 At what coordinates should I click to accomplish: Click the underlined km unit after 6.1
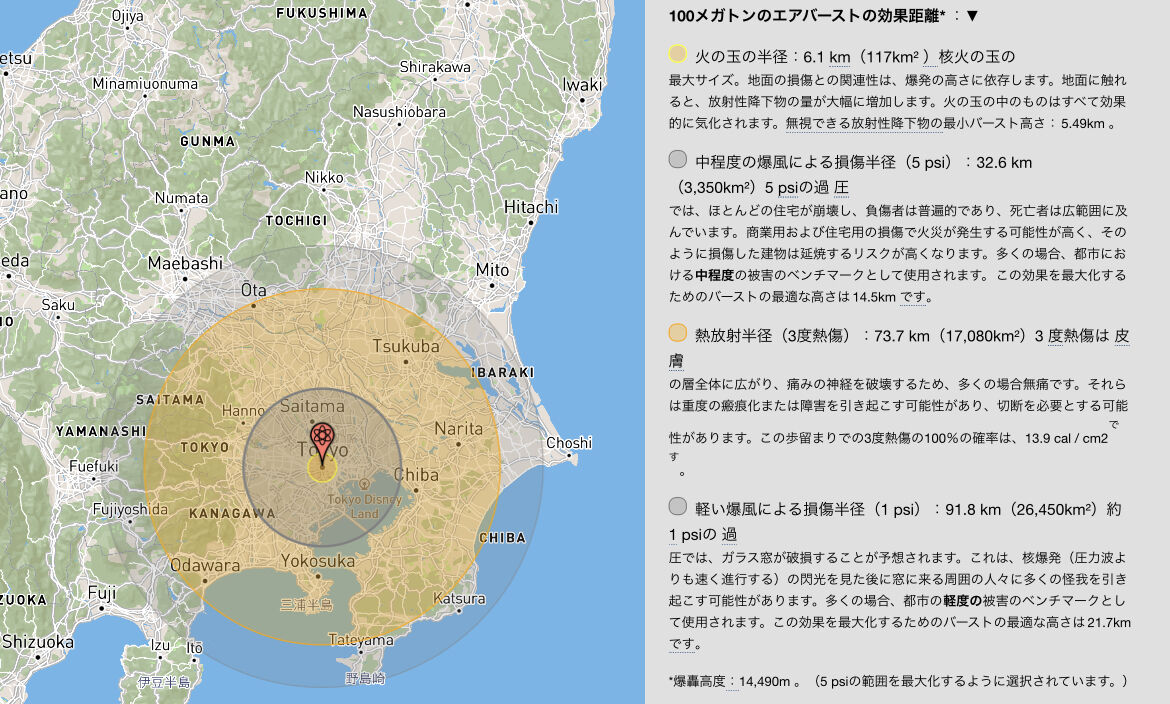click(x=839, y=57)
